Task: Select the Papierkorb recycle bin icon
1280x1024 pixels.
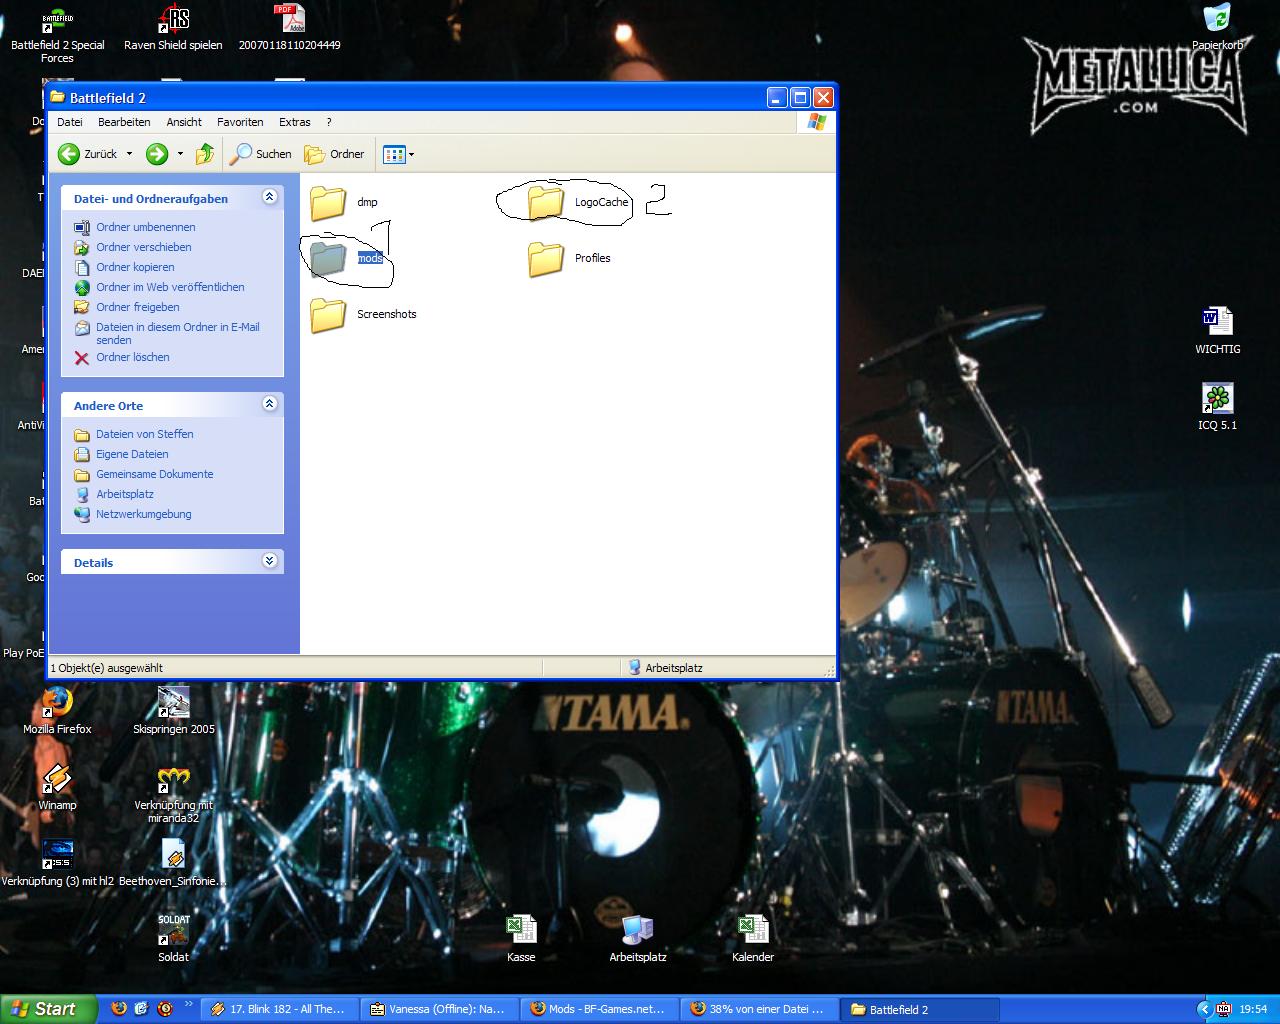Action: click(x=1217, y=20)
